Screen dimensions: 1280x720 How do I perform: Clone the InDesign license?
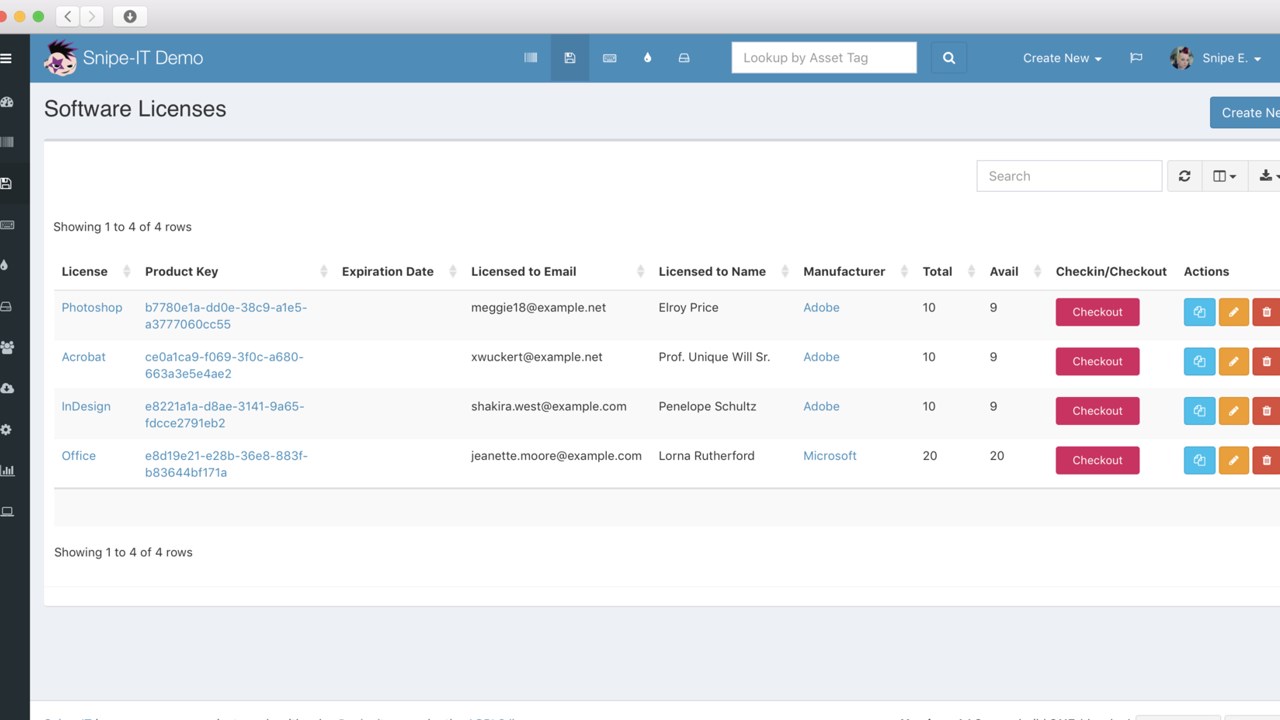coord(1199,411)
